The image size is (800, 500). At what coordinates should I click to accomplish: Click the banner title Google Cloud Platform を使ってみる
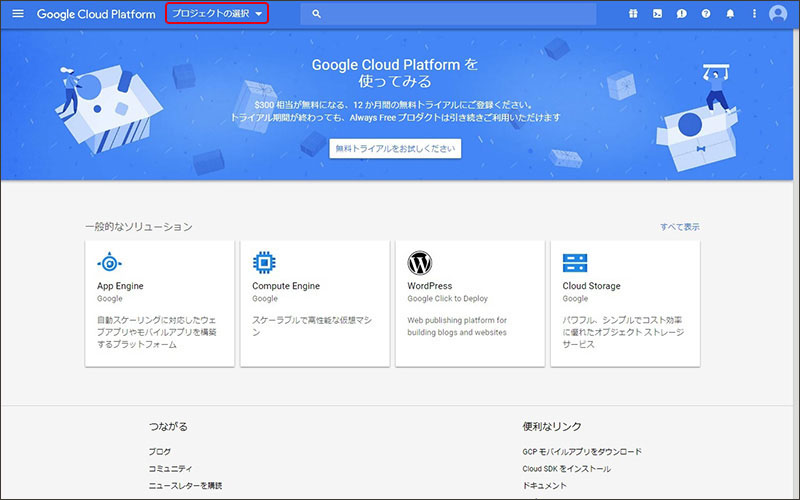click(395, 72)
